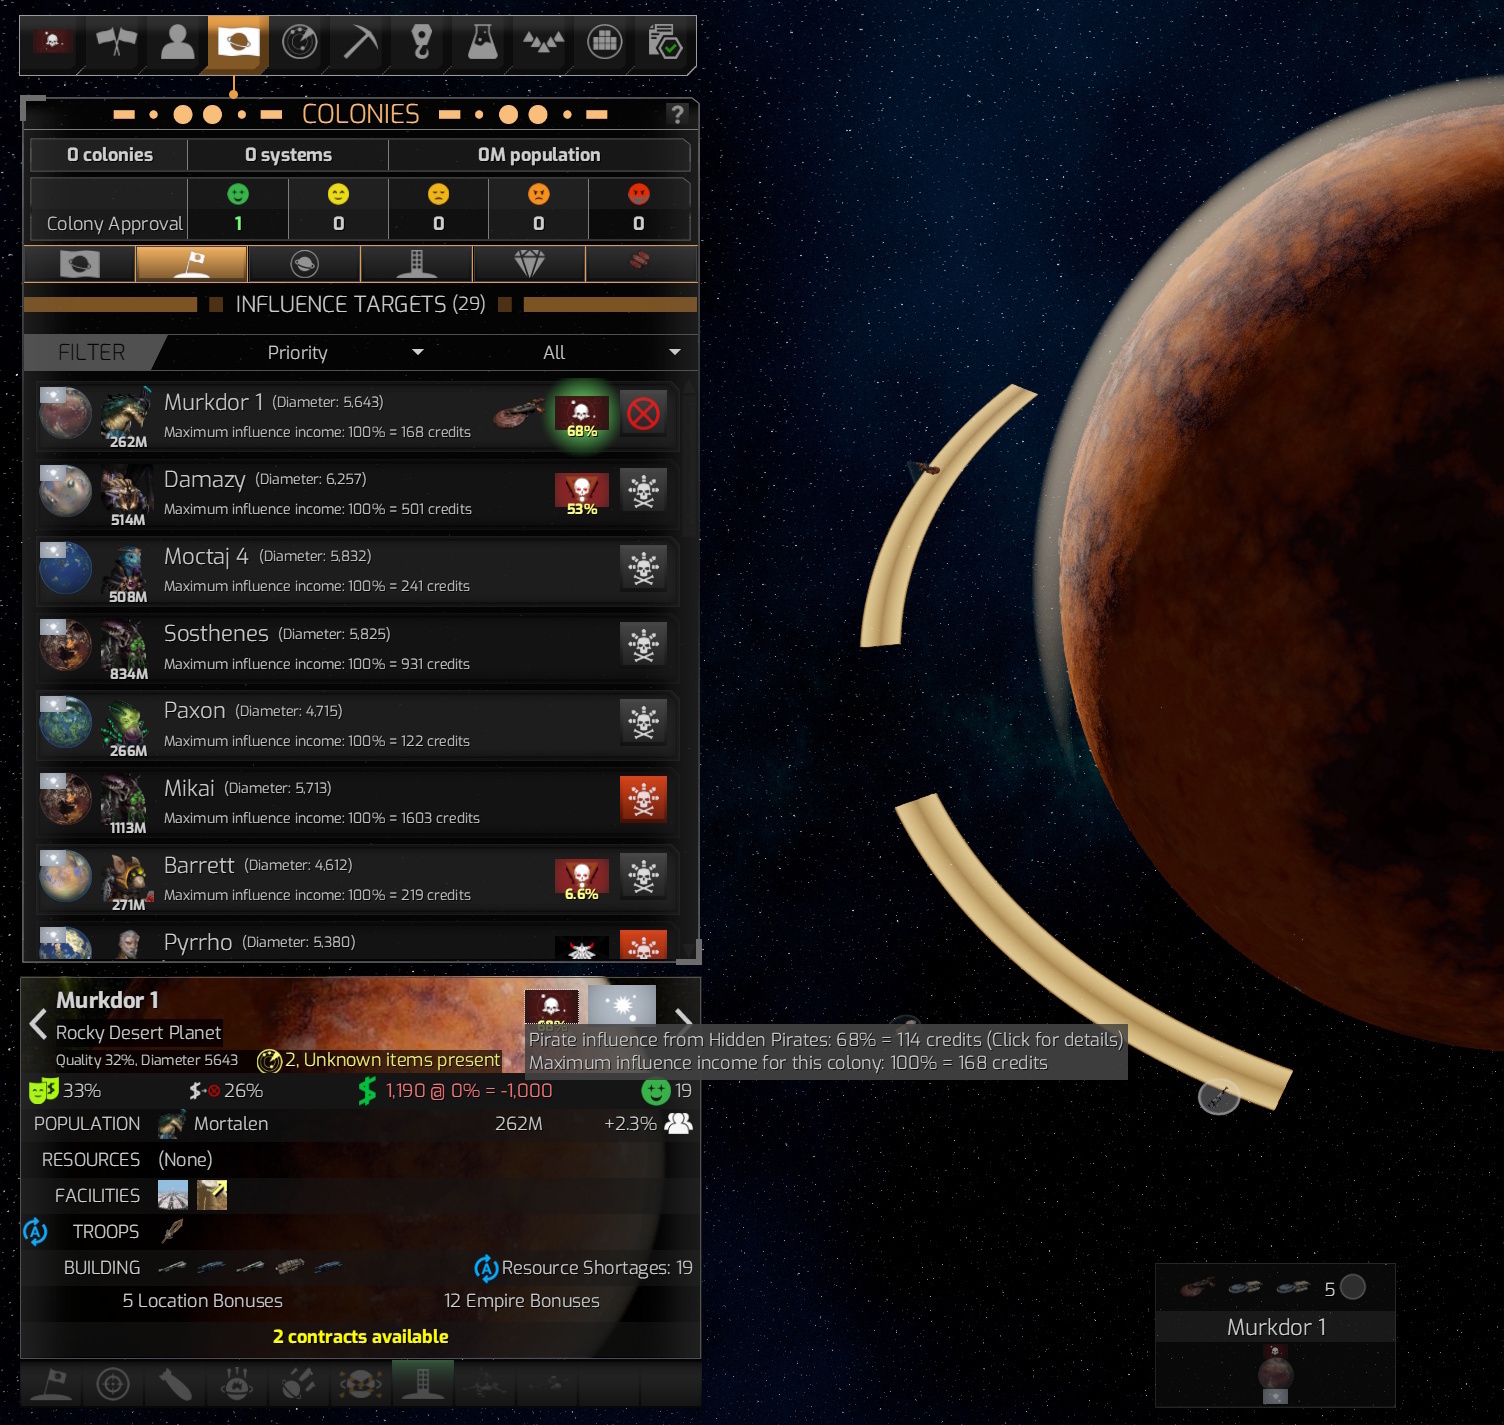Click the help question mark icon

(678, 114)
